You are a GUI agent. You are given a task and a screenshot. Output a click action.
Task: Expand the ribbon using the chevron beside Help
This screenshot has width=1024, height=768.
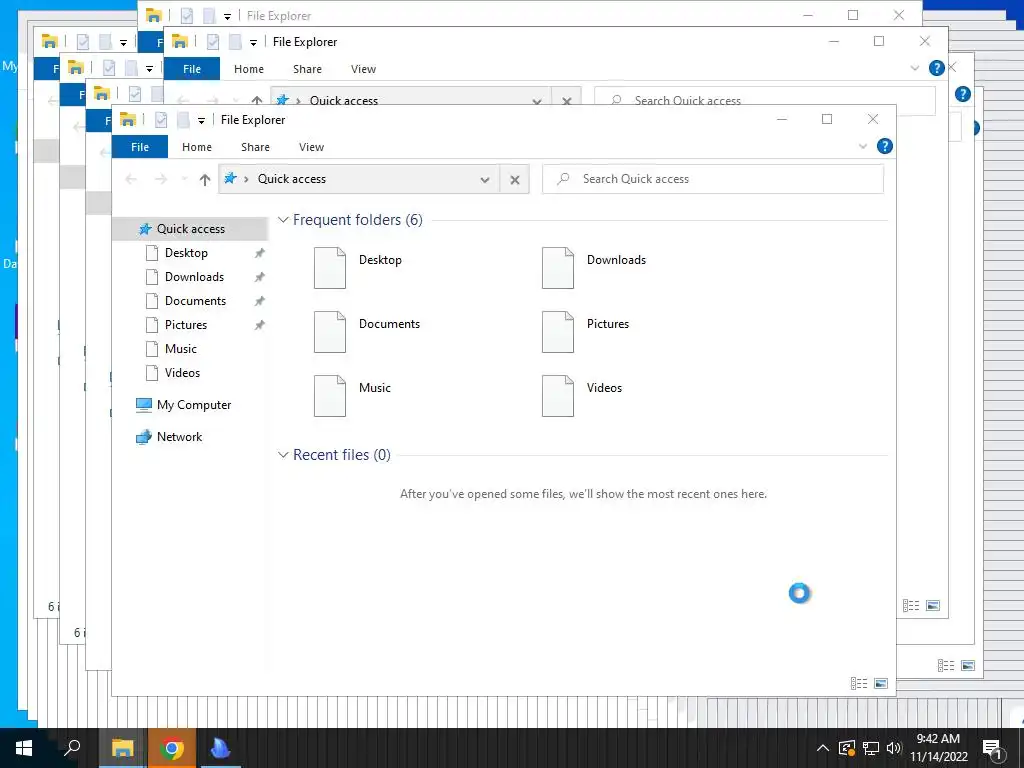click(863, 146)
